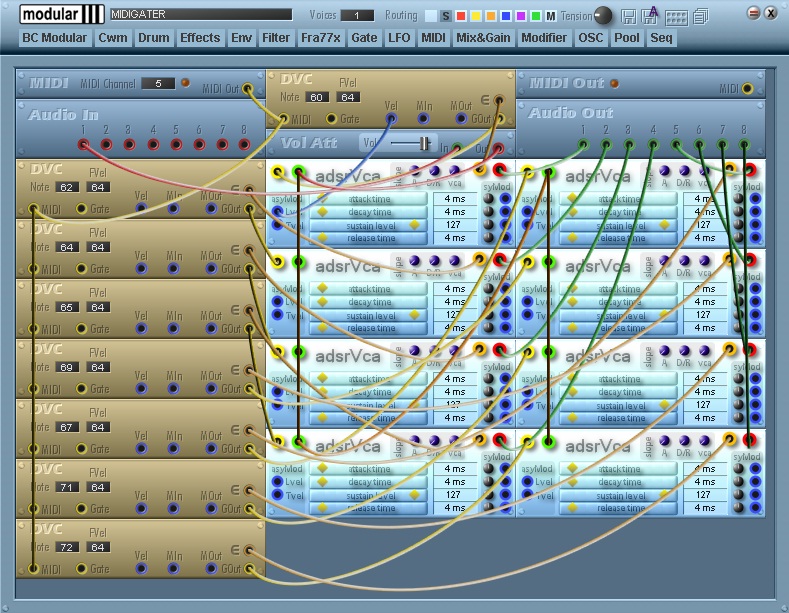The height and width of the screenshot is (613, 789).
Task: Click the Gate jack of the note 60 DVC
Action: point(331,119)
